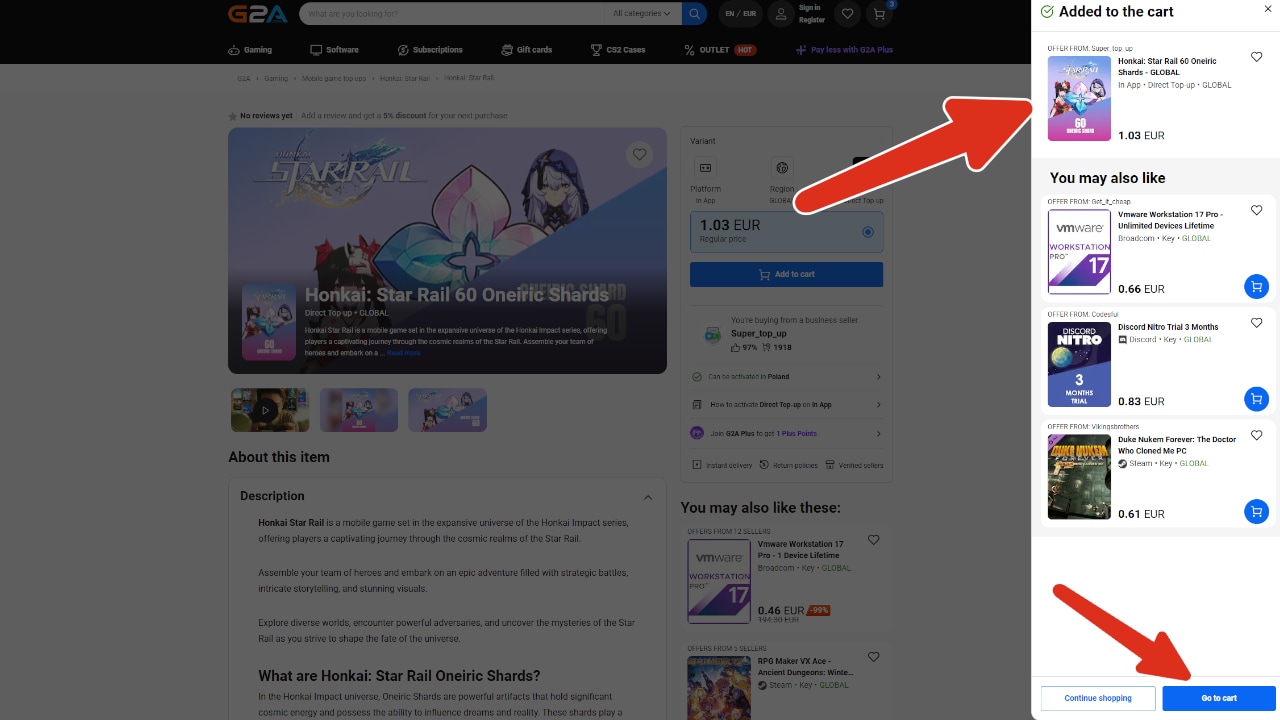Image resolution: width=1280 pixels, height=720 pixels.
Task: Collapse the Description section
Action: click(x=647, y=497)
